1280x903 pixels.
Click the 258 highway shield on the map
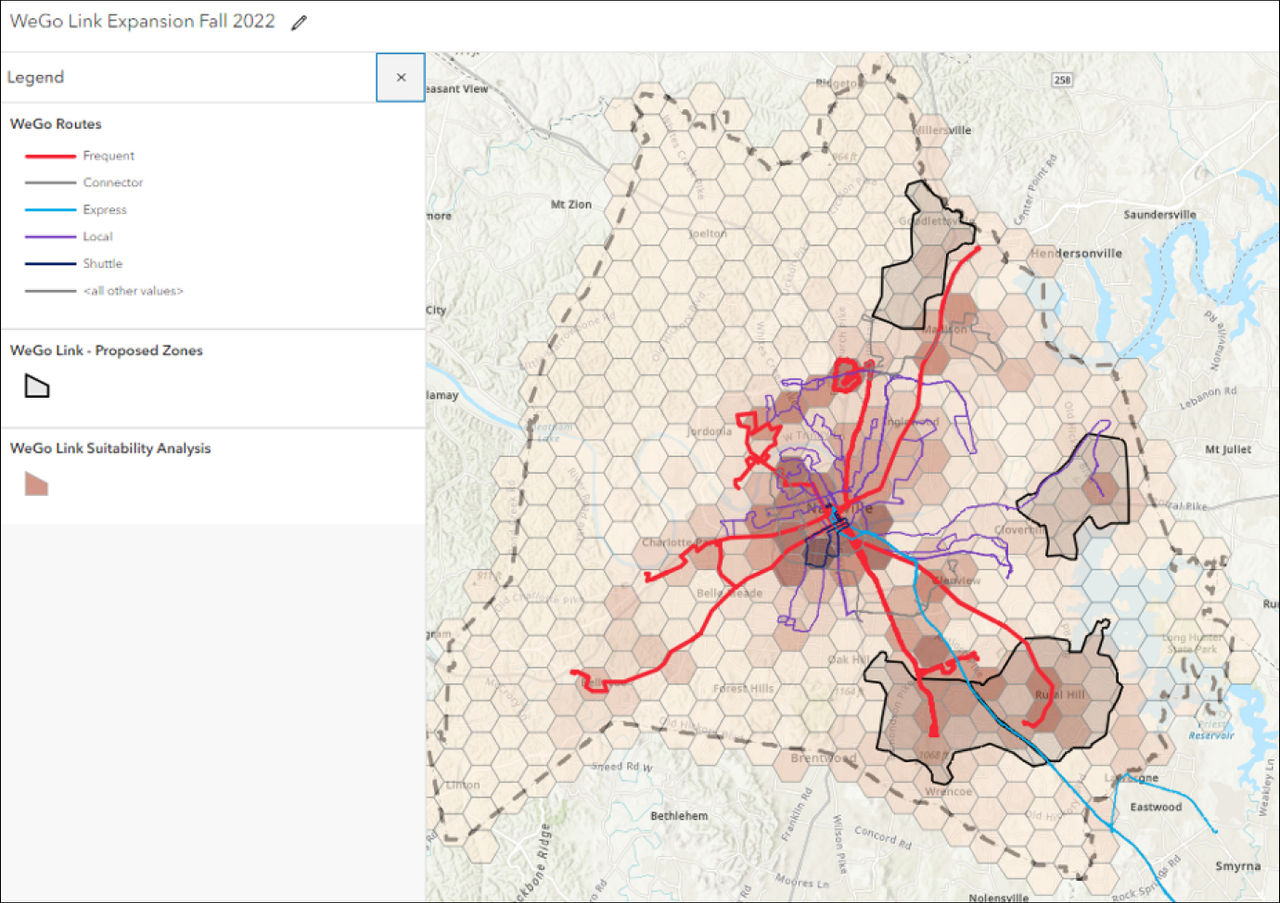tap(1062, 78)
